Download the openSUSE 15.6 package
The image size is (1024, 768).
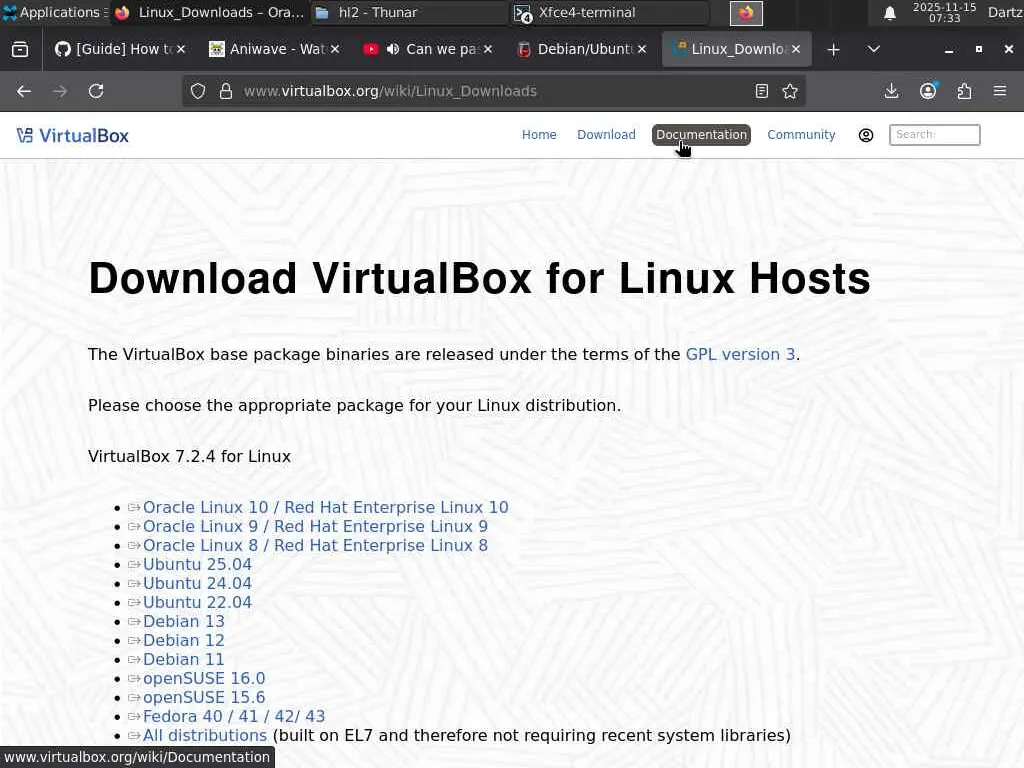pyautogui.click(x=204, y=697)
